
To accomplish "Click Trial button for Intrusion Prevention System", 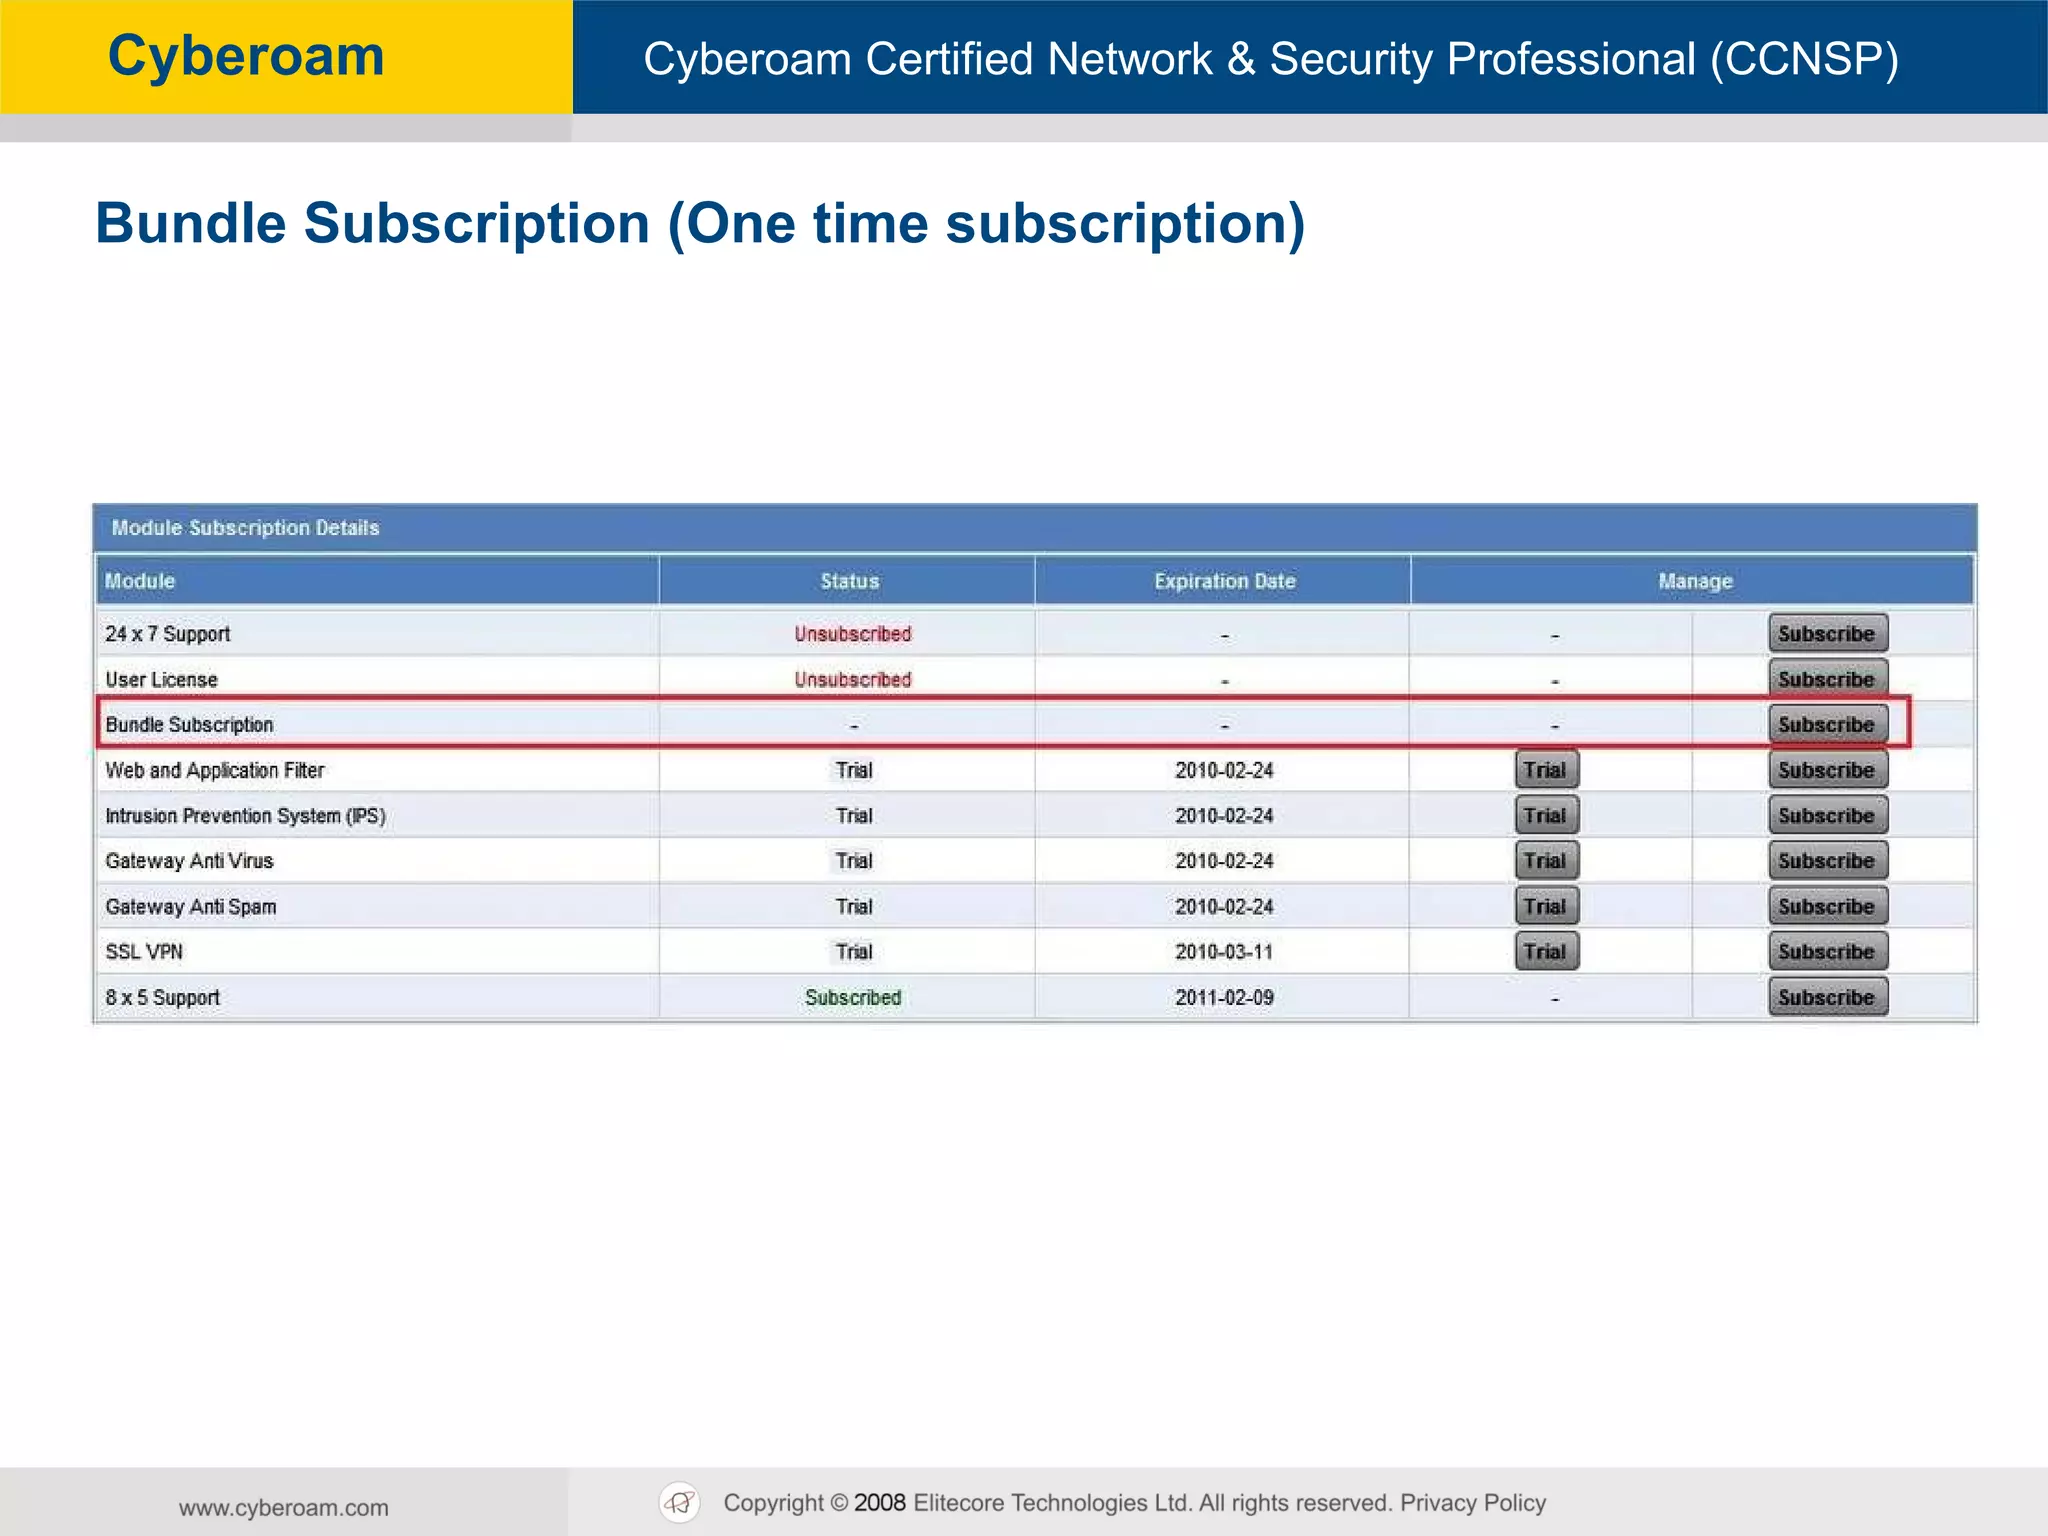I will click(1546, 816).
